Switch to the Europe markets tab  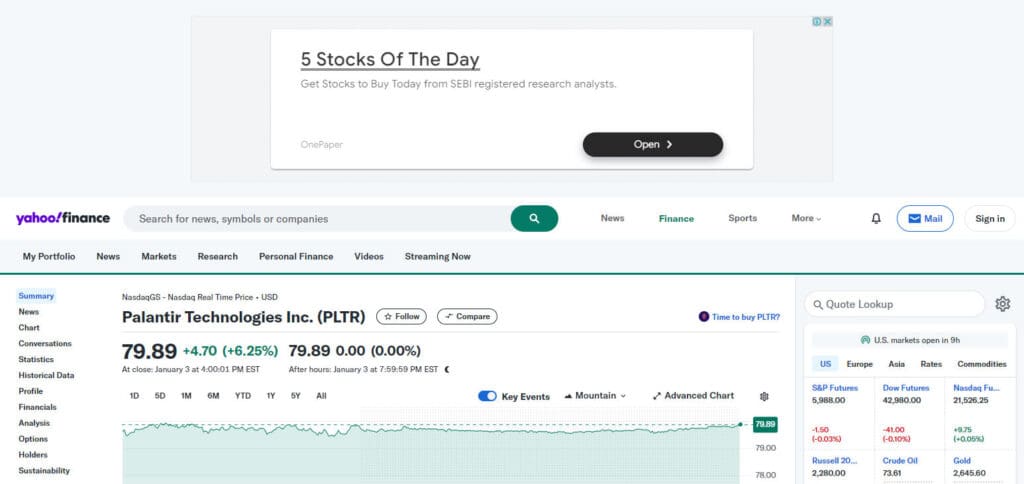point(859,364)
